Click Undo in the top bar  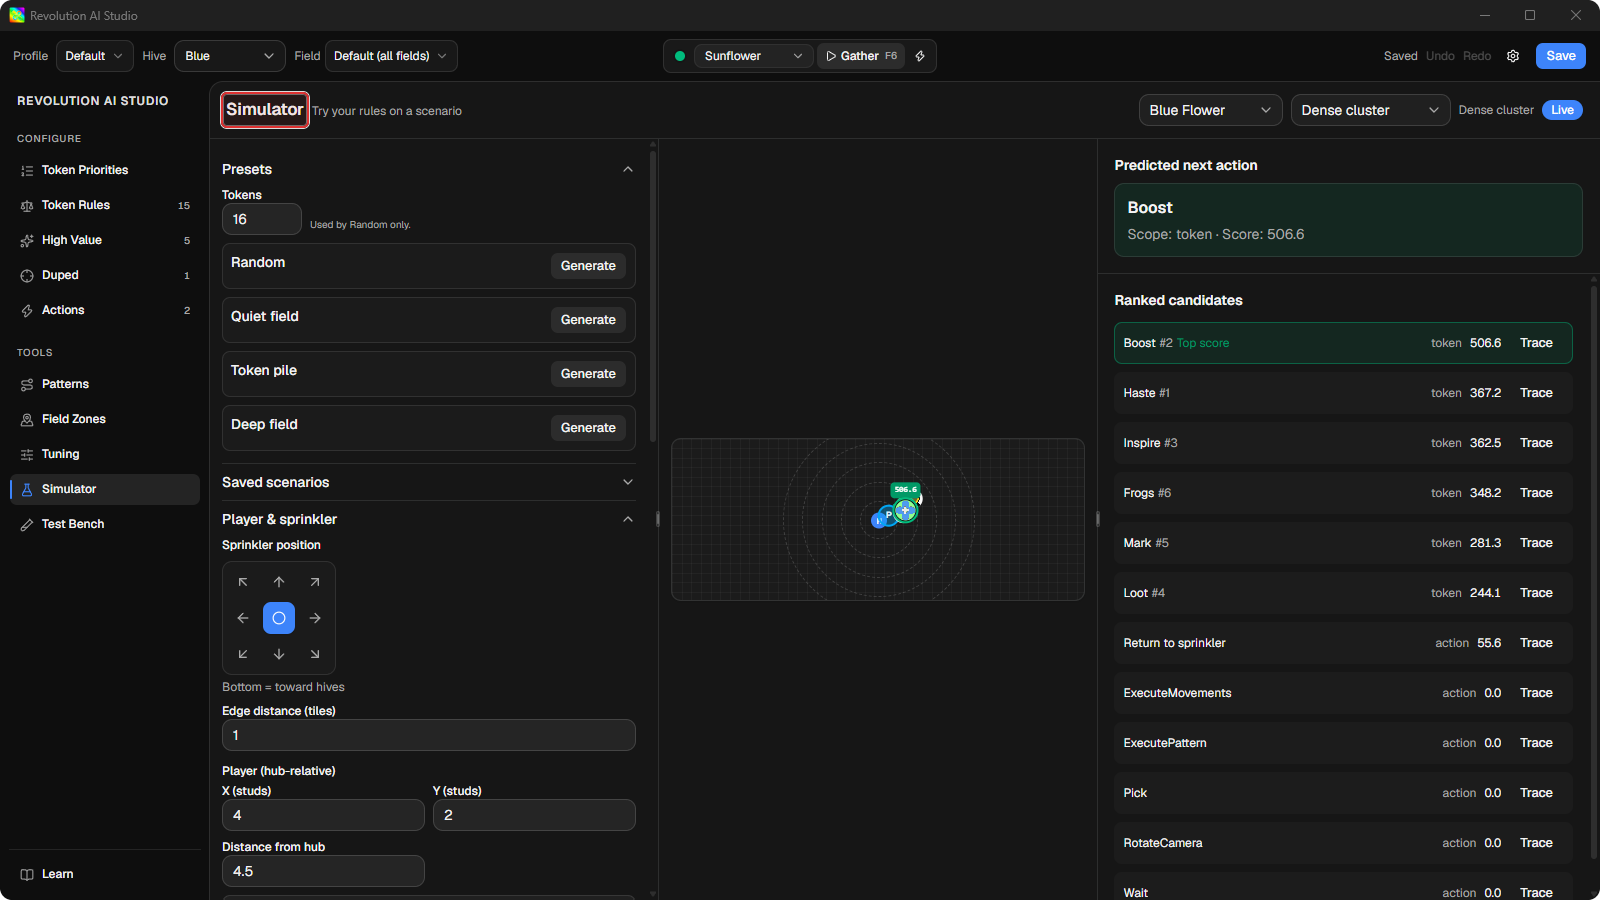click(1440, 56)
